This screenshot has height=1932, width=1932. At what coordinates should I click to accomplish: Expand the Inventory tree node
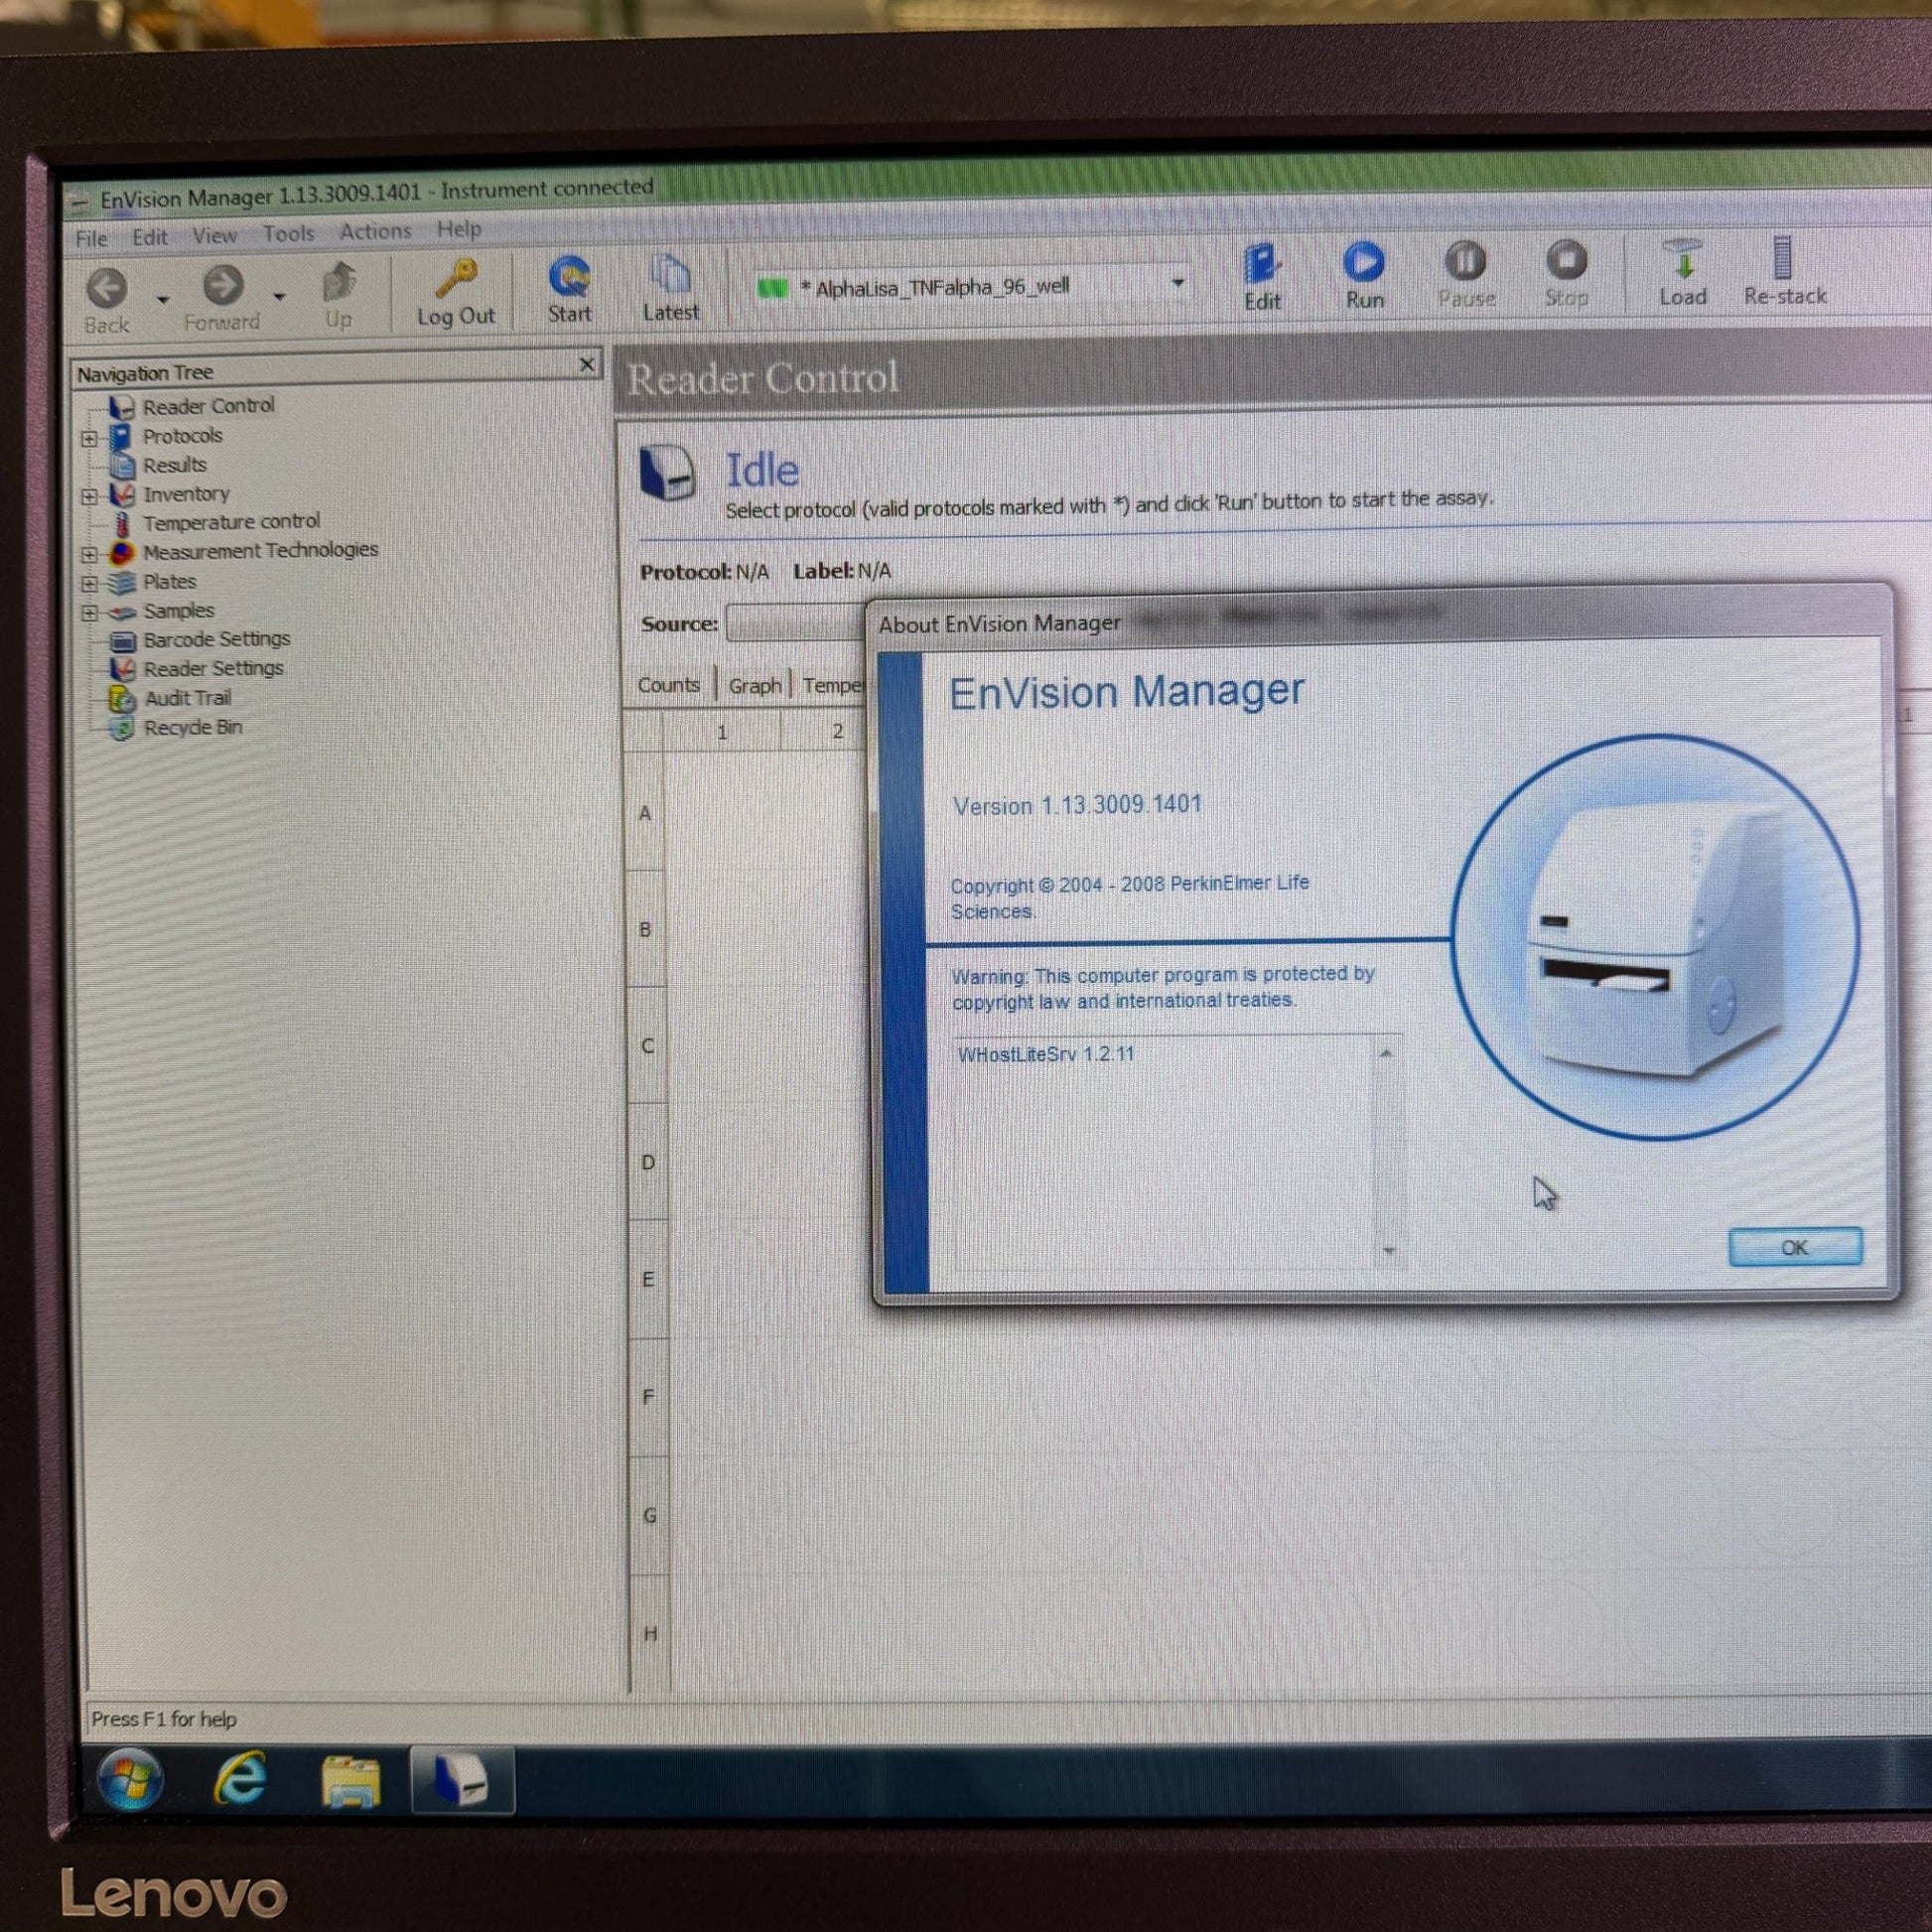pos(89,497)
